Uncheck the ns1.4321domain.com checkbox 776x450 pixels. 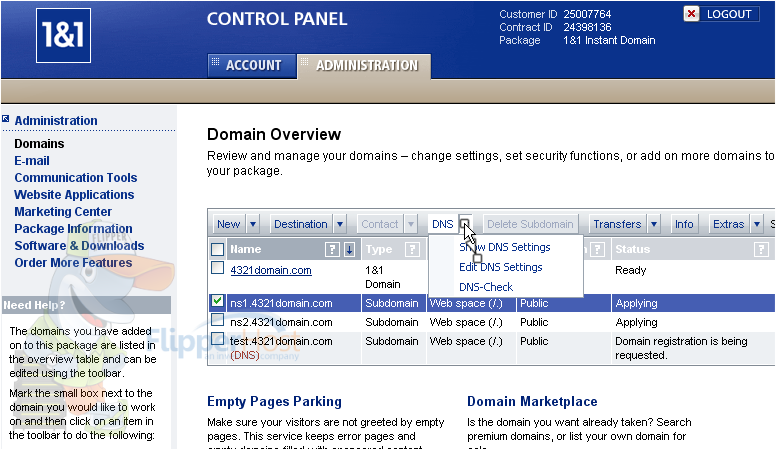click(217, 300)
